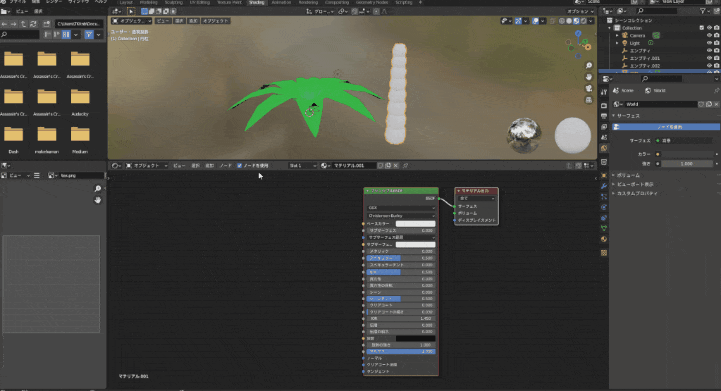Open the Node menu in the shader editor
The width and height of the screenshot is (721, 391).
(x=225, y=166)
